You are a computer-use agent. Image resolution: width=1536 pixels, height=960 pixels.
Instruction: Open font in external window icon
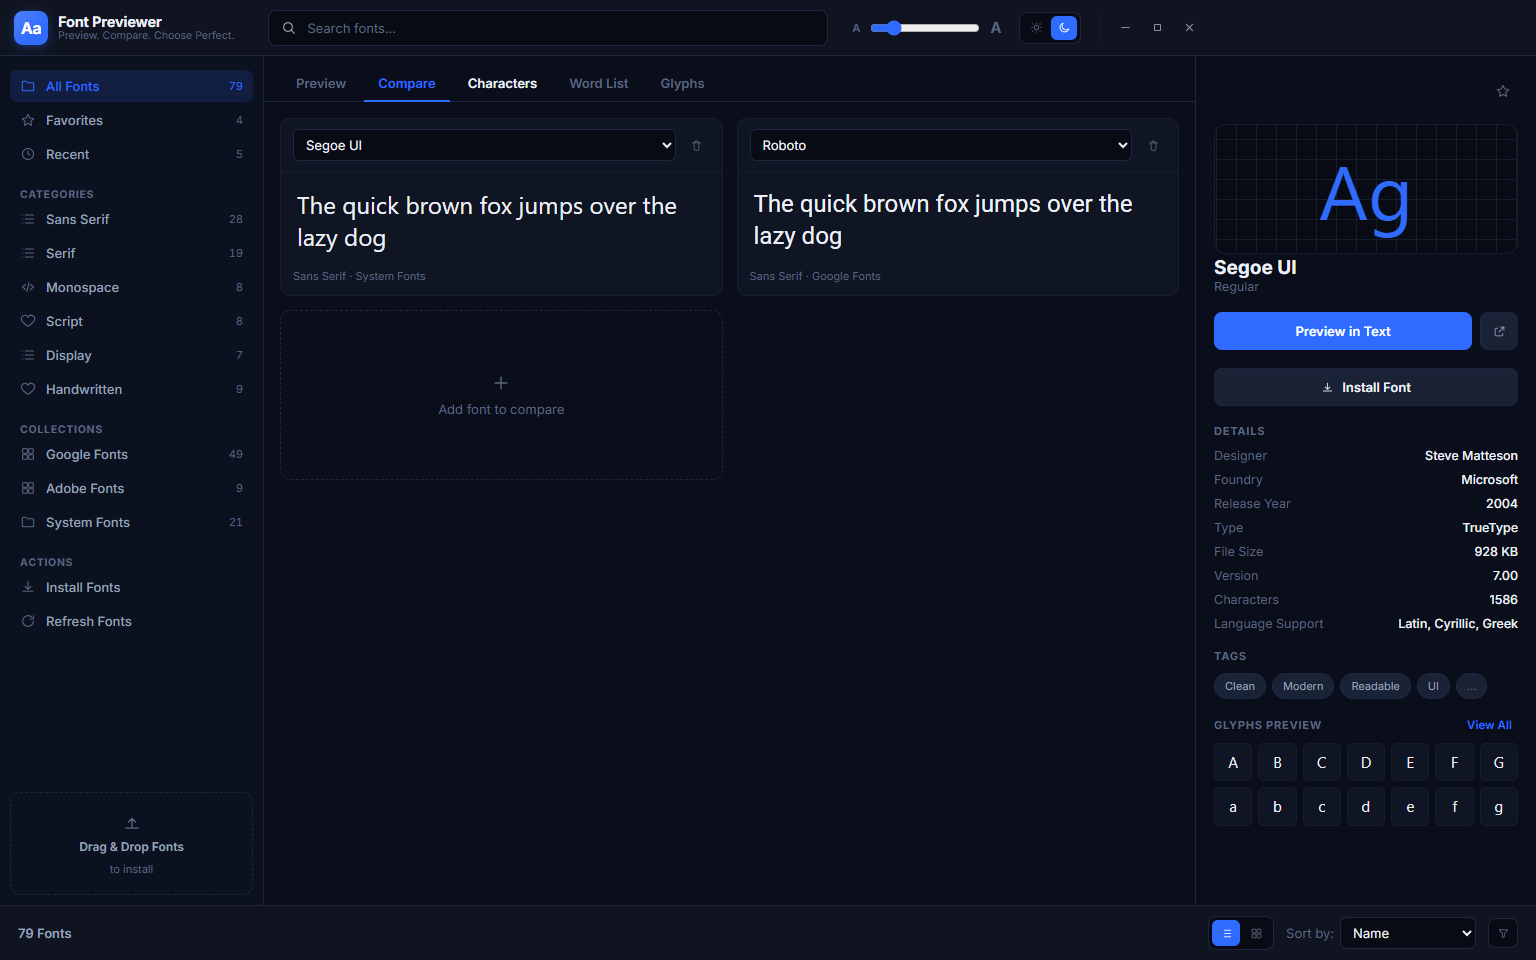1499,331
